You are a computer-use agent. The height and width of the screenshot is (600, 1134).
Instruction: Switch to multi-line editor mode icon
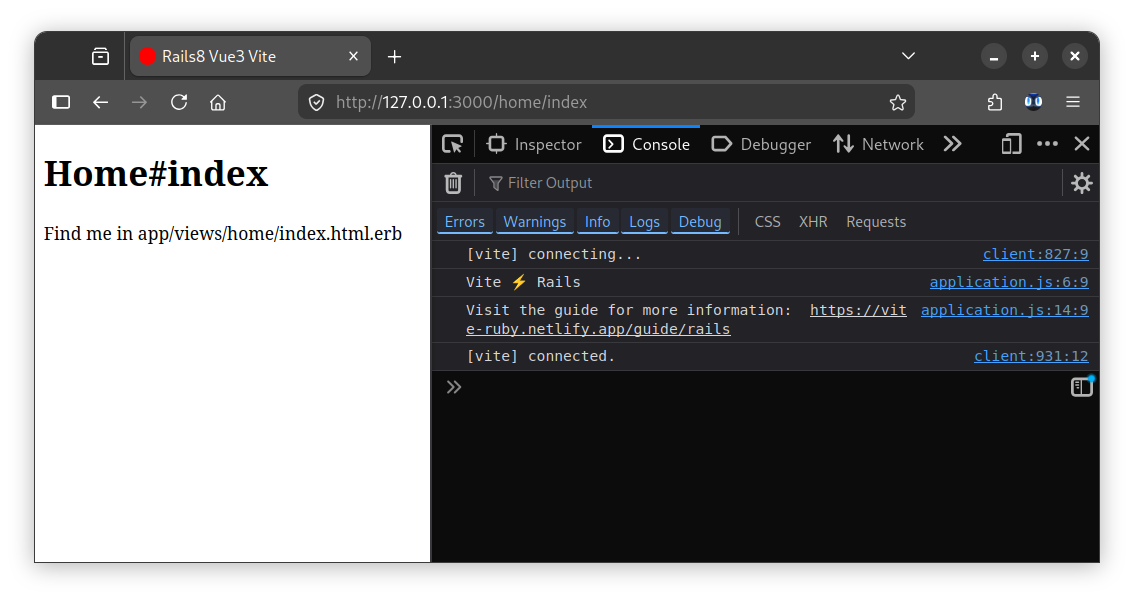pos(1082,387)
